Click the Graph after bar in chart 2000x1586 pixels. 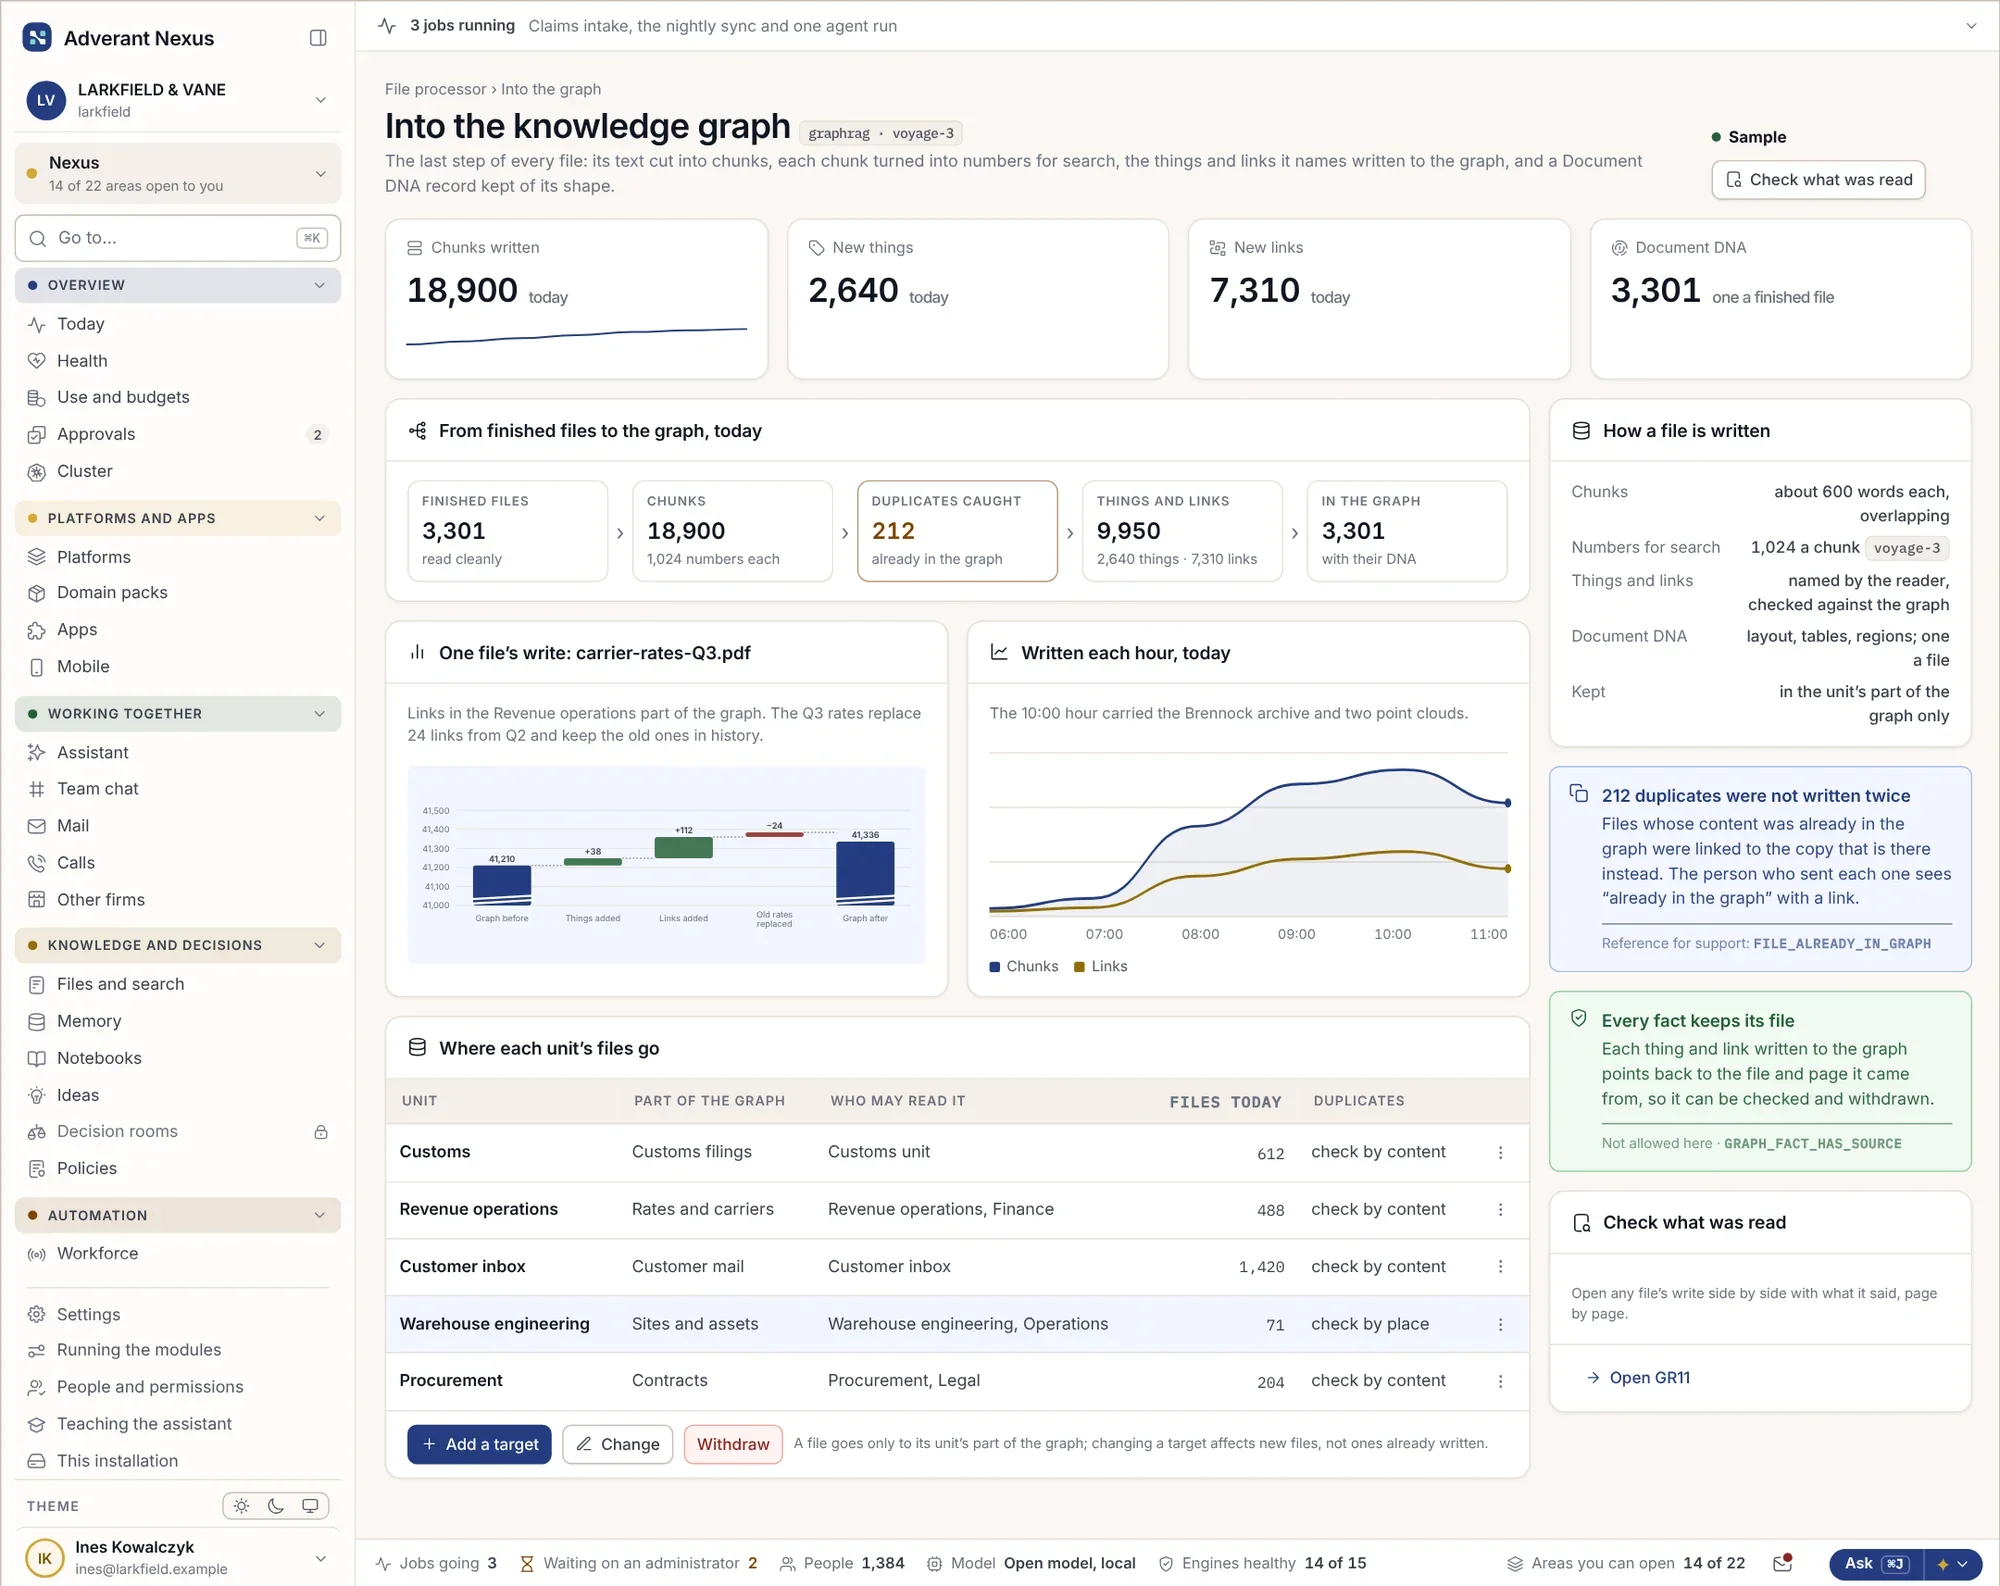click(x=865, y=874)
